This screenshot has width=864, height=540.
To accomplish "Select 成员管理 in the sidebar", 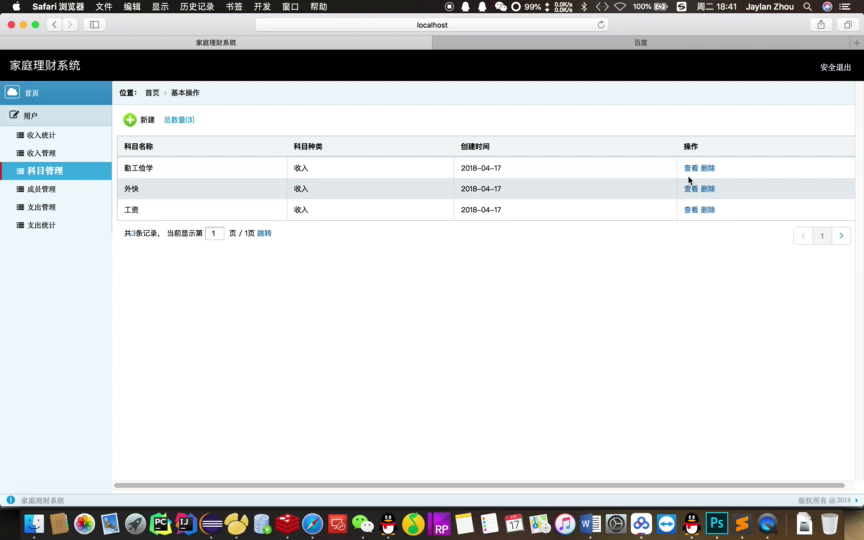I will click(41, 189).
